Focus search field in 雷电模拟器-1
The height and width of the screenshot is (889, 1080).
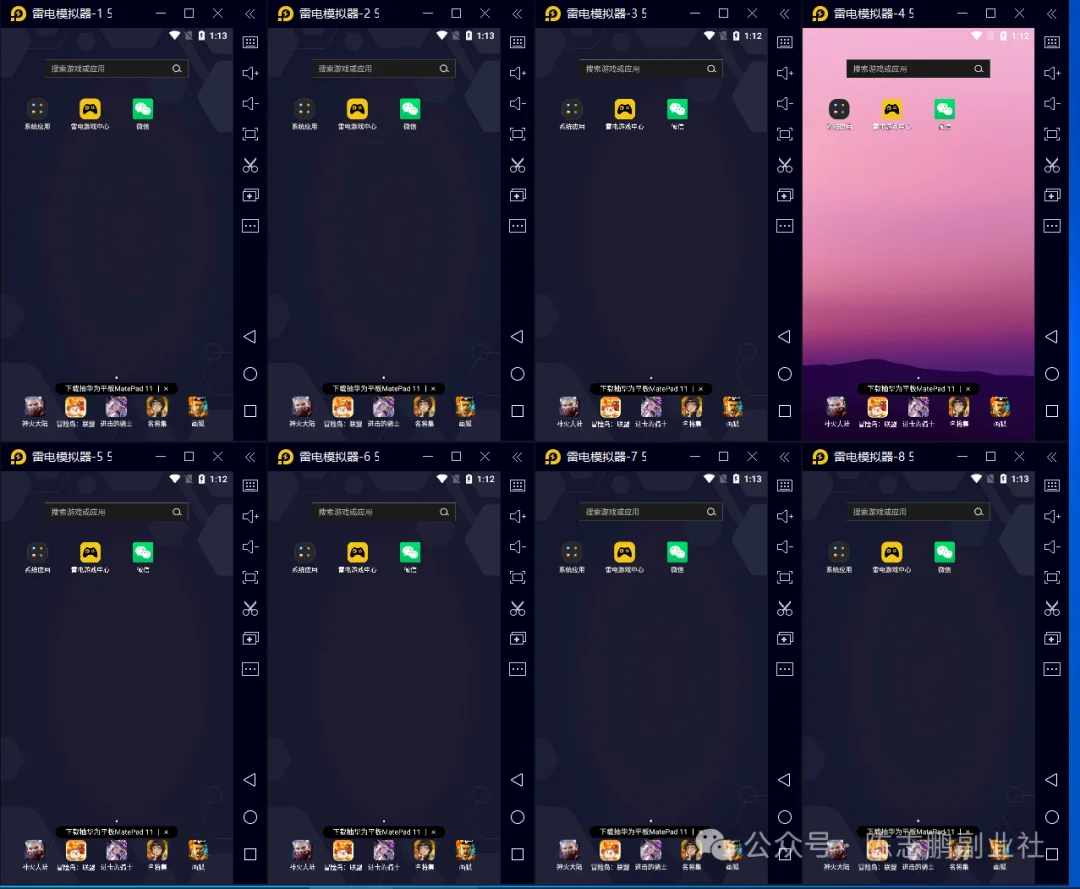(x=116, y=69)
